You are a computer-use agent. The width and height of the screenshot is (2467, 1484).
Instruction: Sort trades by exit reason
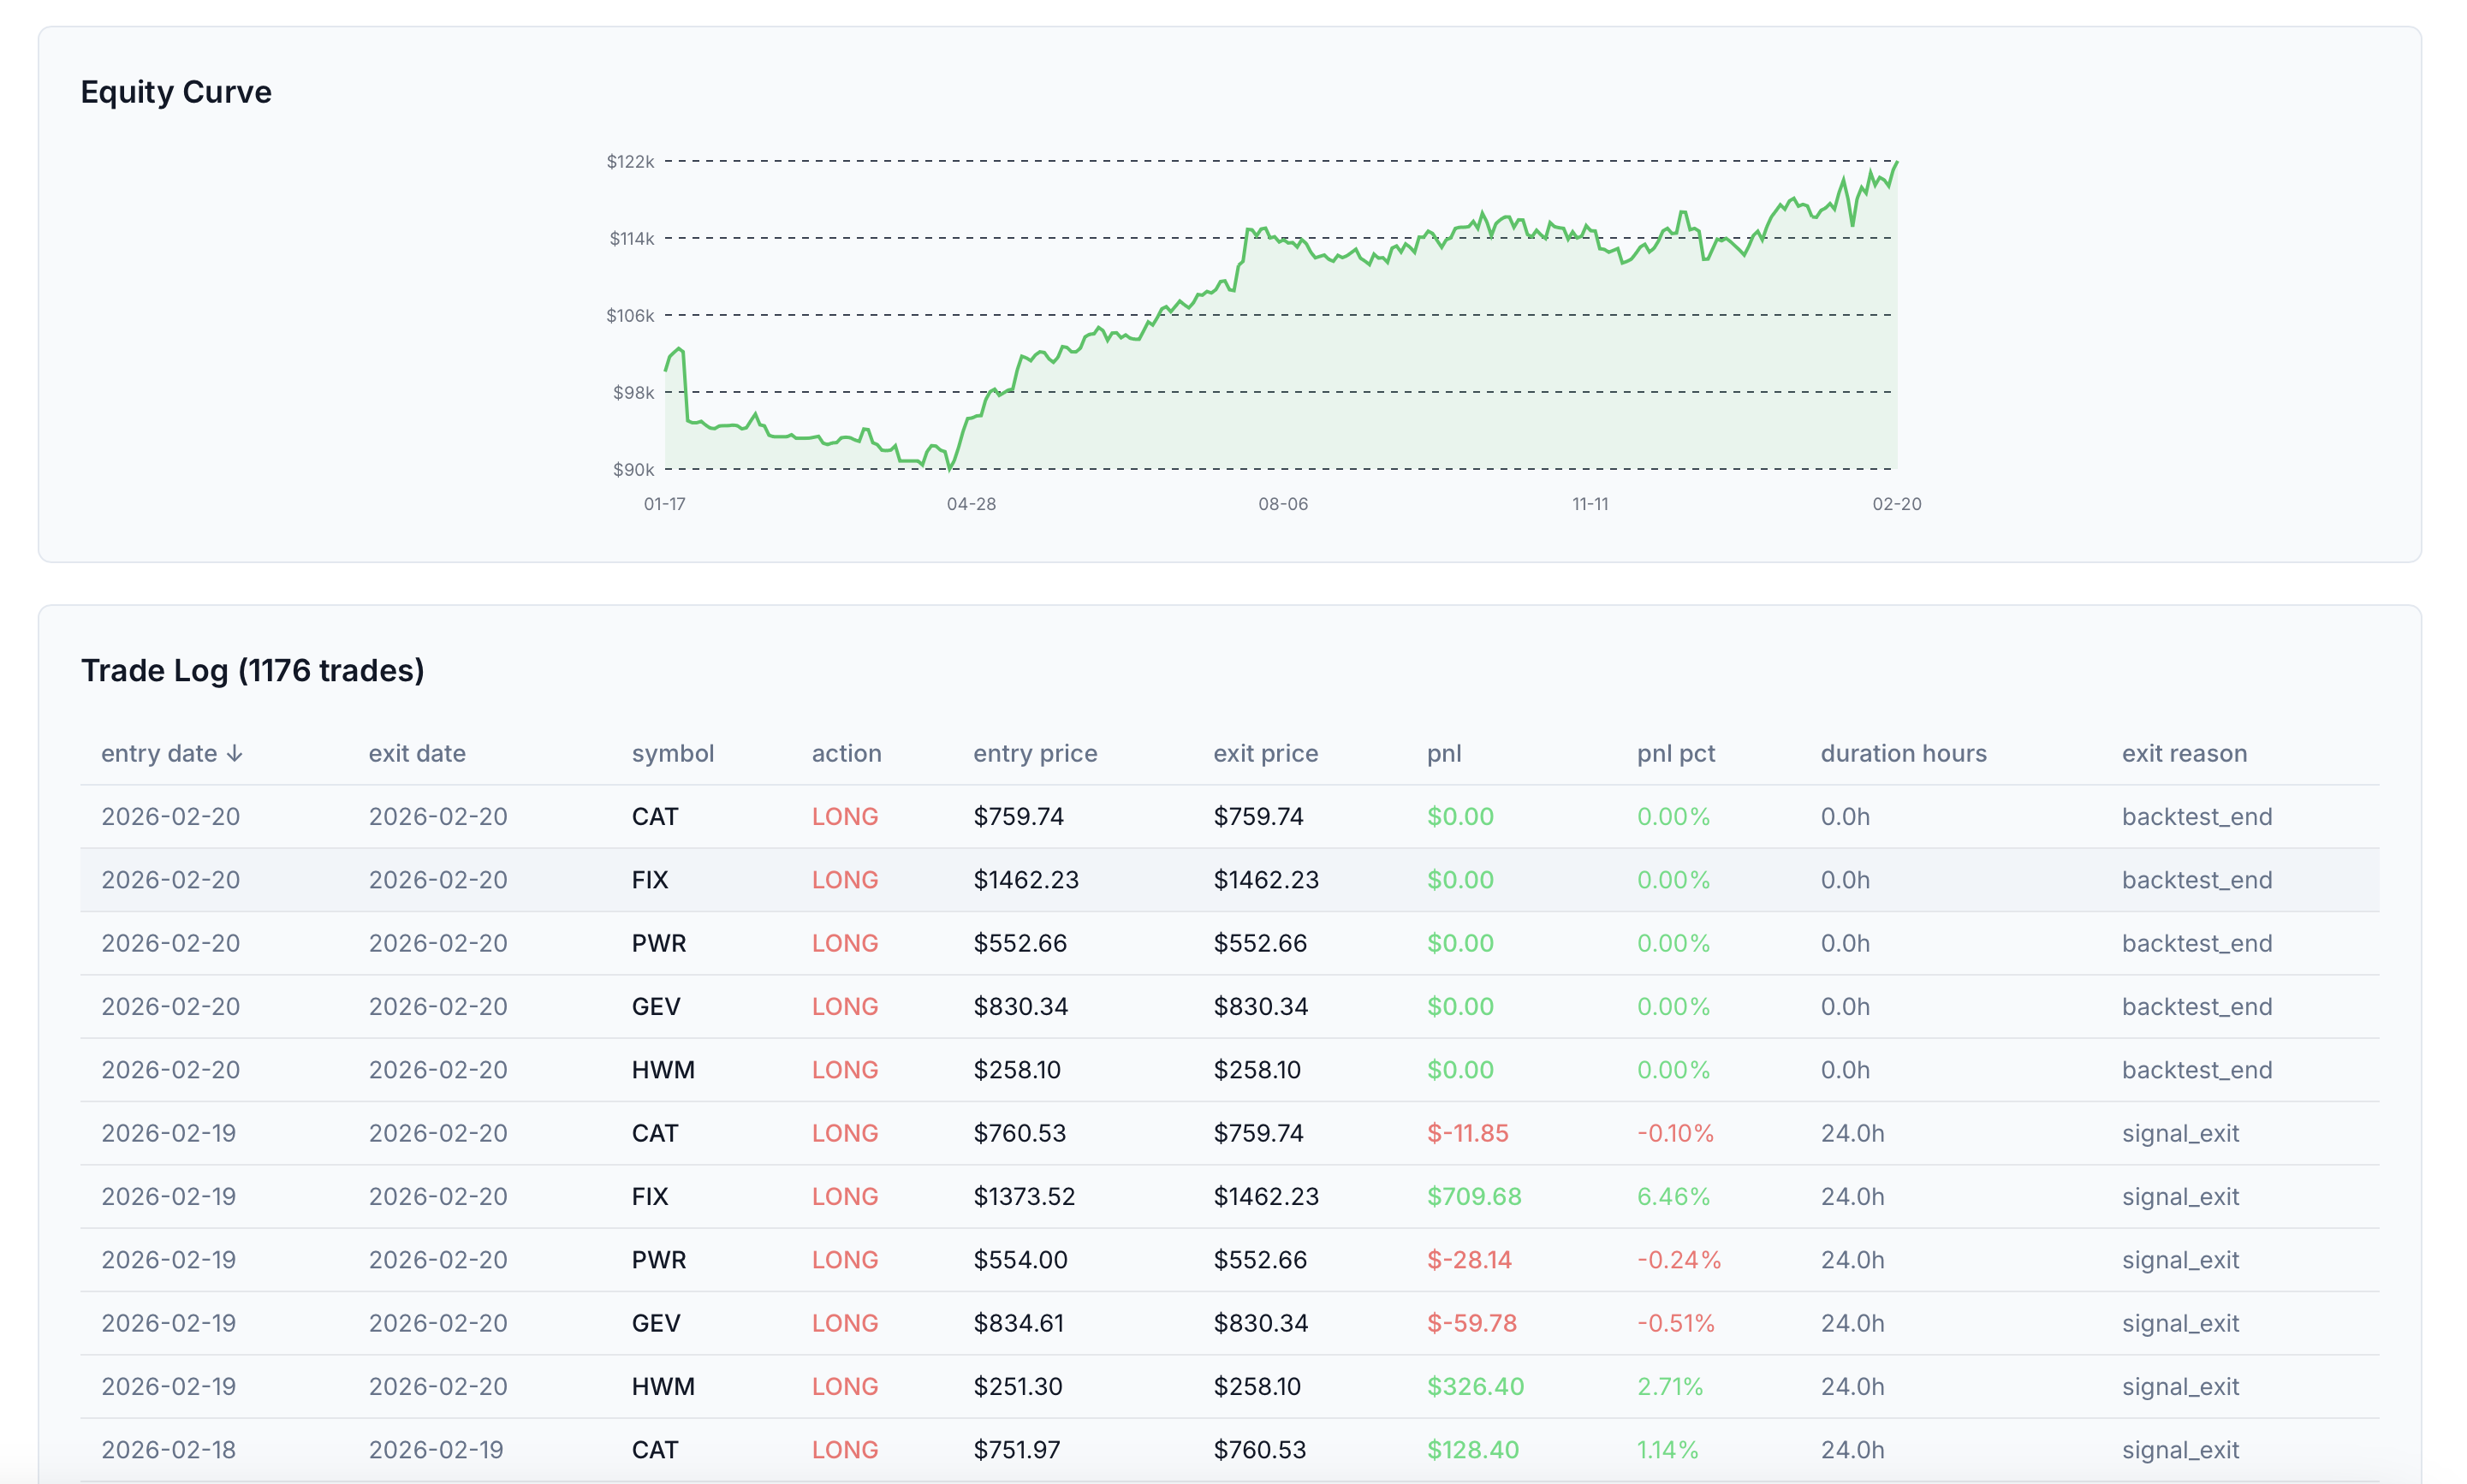[2185, 754]
